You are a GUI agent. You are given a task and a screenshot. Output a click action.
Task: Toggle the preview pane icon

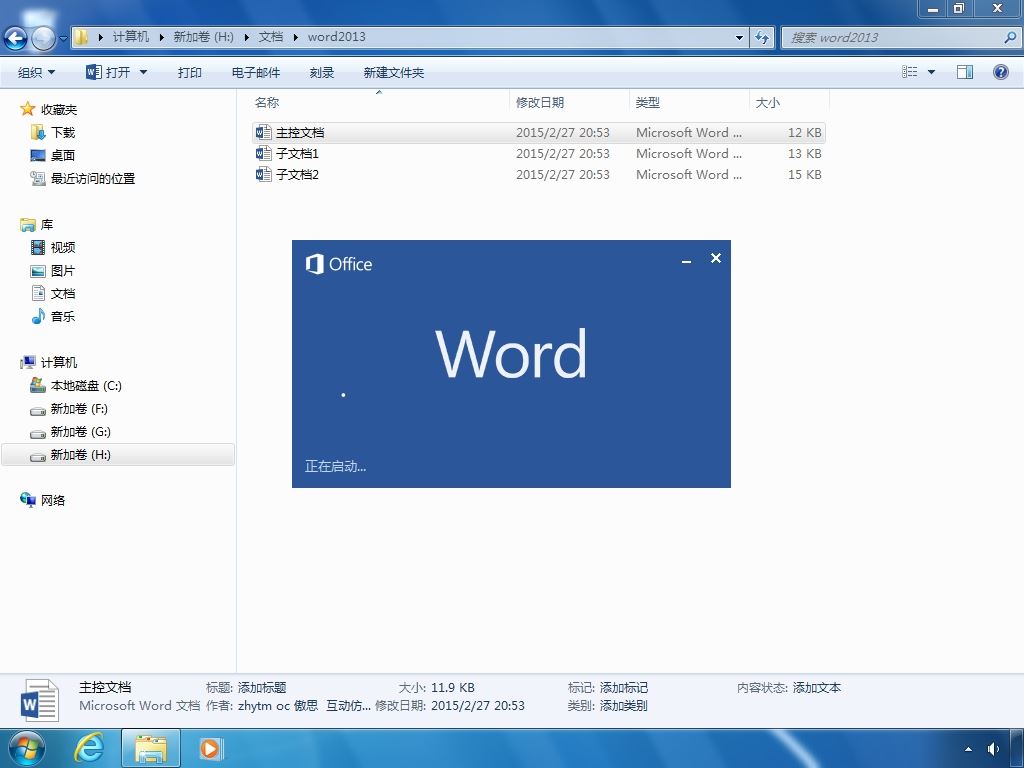(x=965, y=72)
